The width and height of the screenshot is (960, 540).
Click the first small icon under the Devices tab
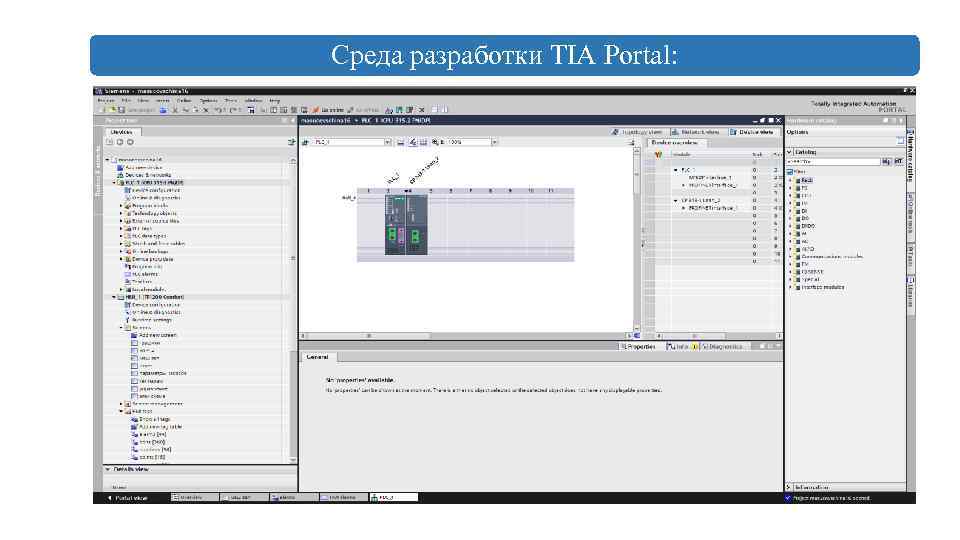click(110, 142)
